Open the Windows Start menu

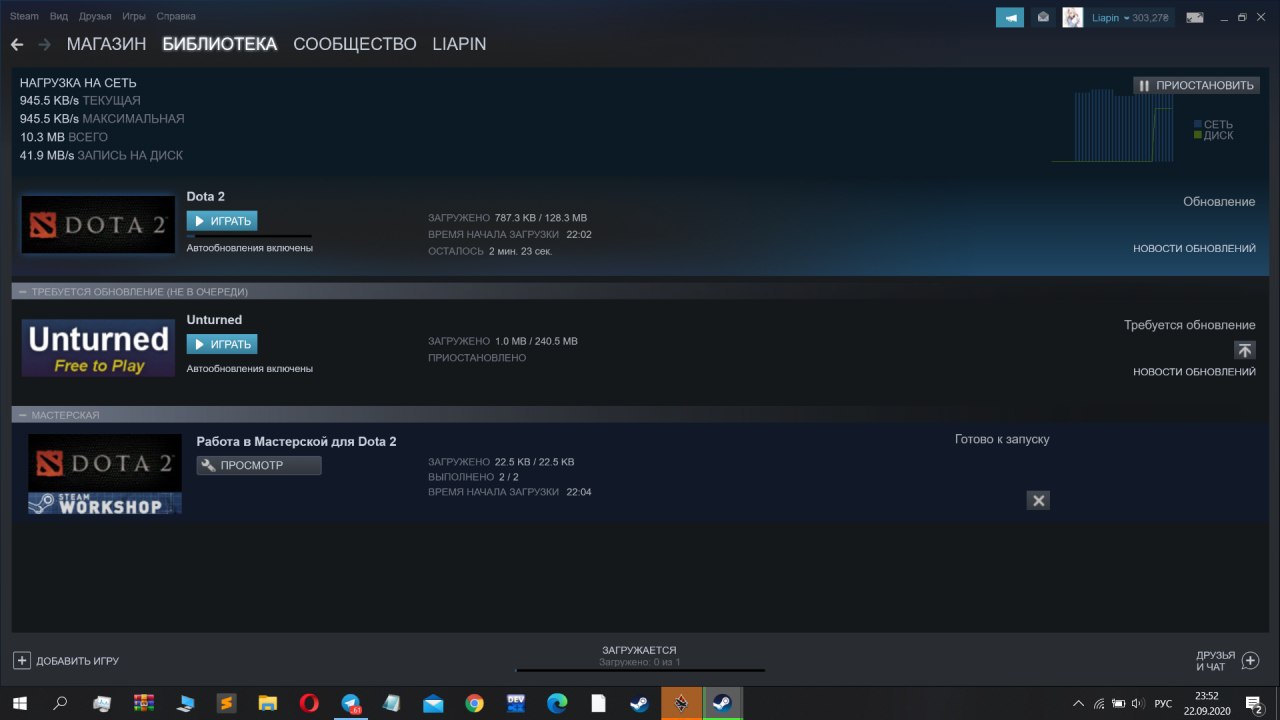(x=20, y=704)
